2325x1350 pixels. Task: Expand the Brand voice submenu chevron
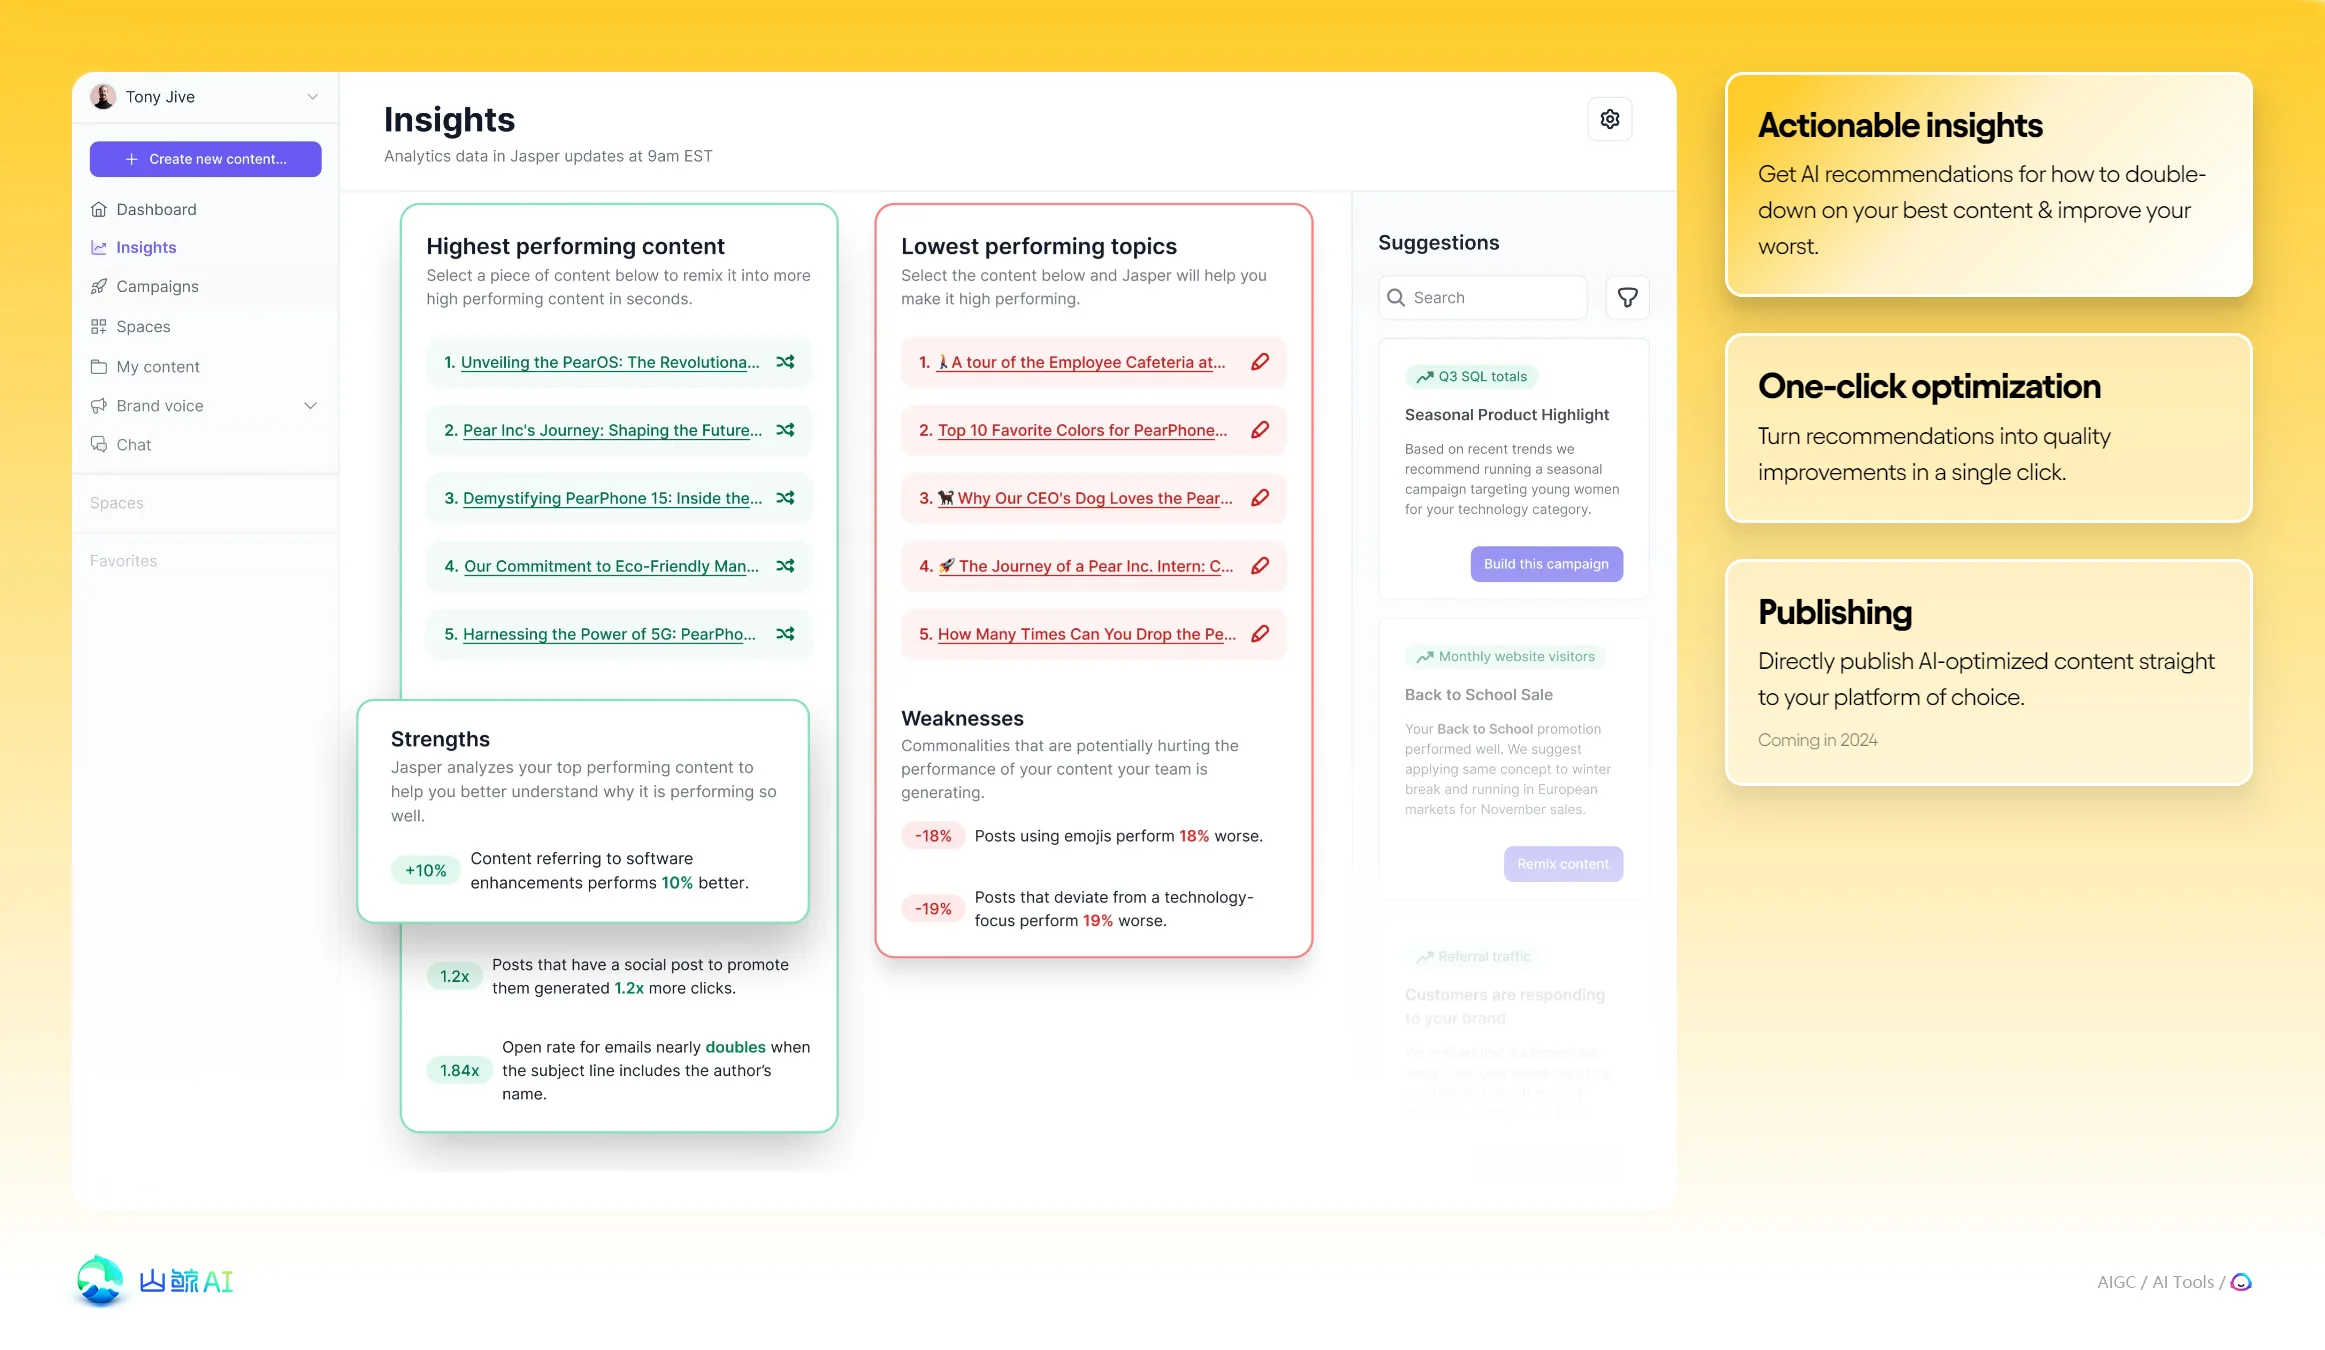coord(310,406)
